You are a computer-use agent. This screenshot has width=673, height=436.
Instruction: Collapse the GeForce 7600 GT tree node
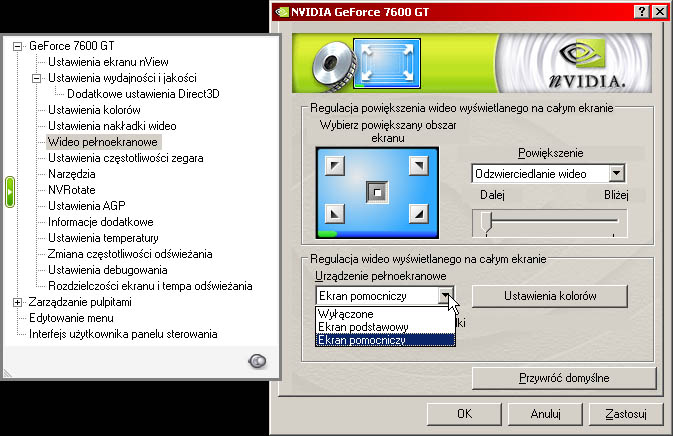tap(17, 46)
